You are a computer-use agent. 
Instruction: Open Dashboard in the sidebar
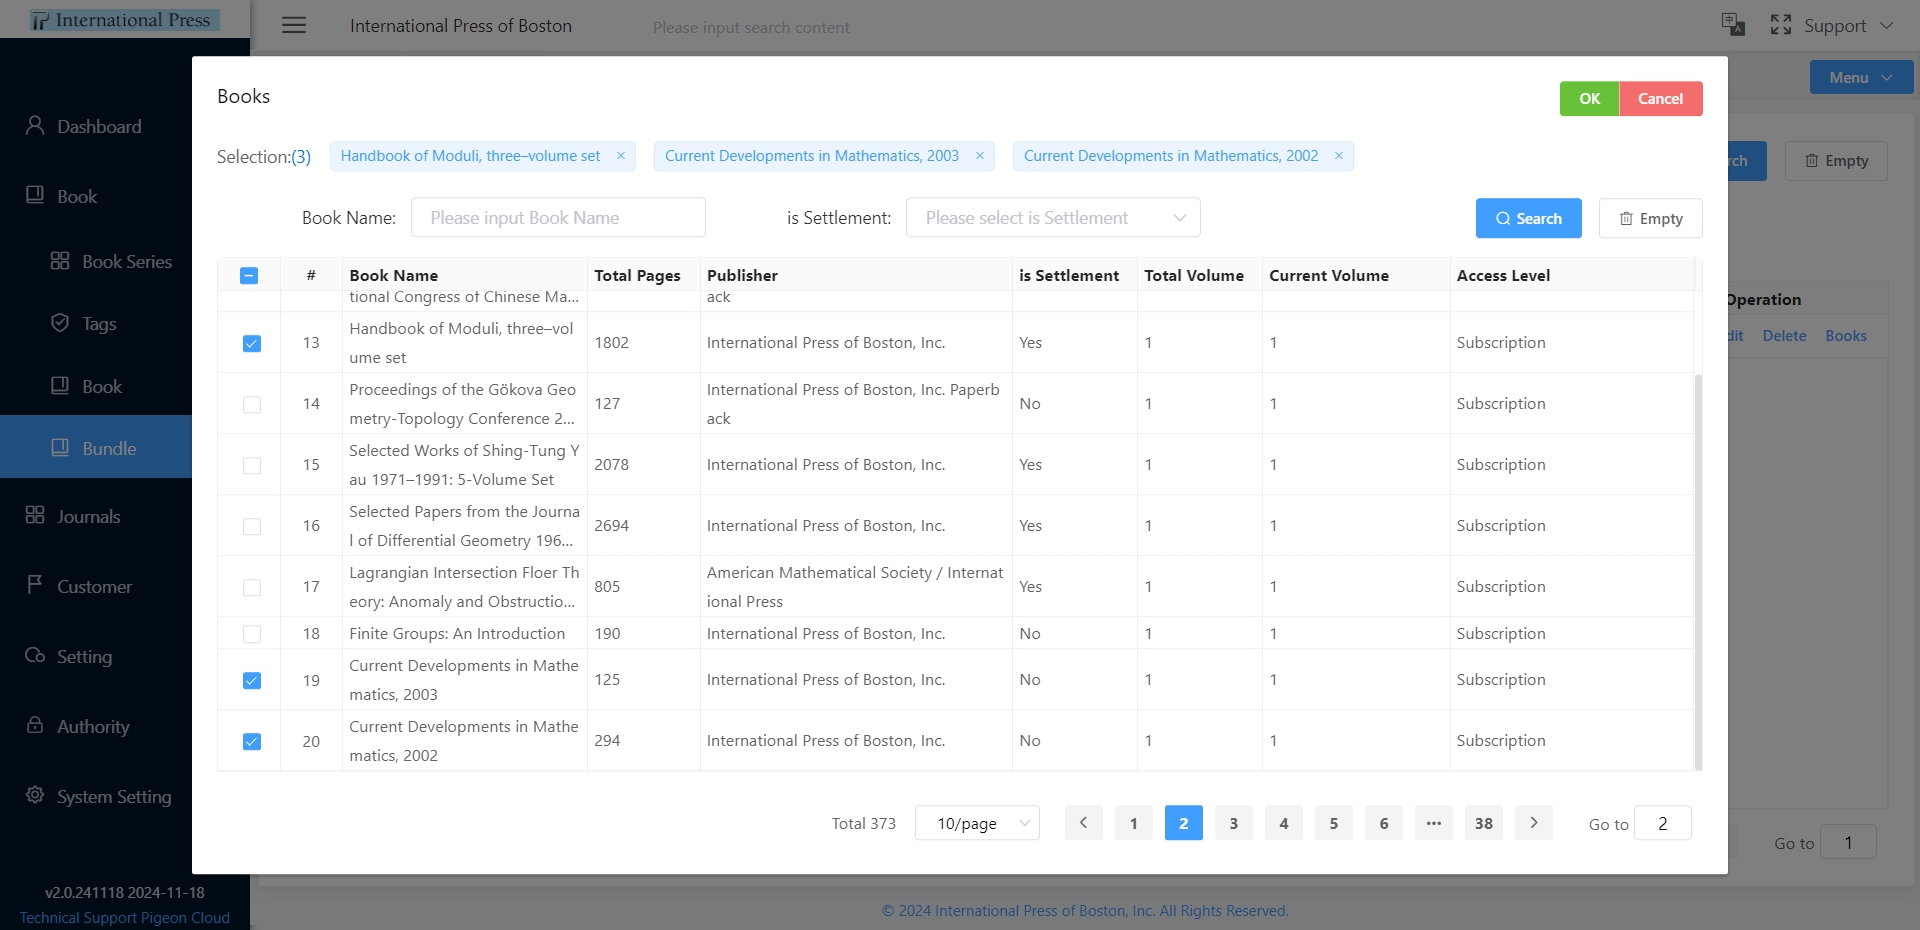pyautogui.click(x=96, y=127)
